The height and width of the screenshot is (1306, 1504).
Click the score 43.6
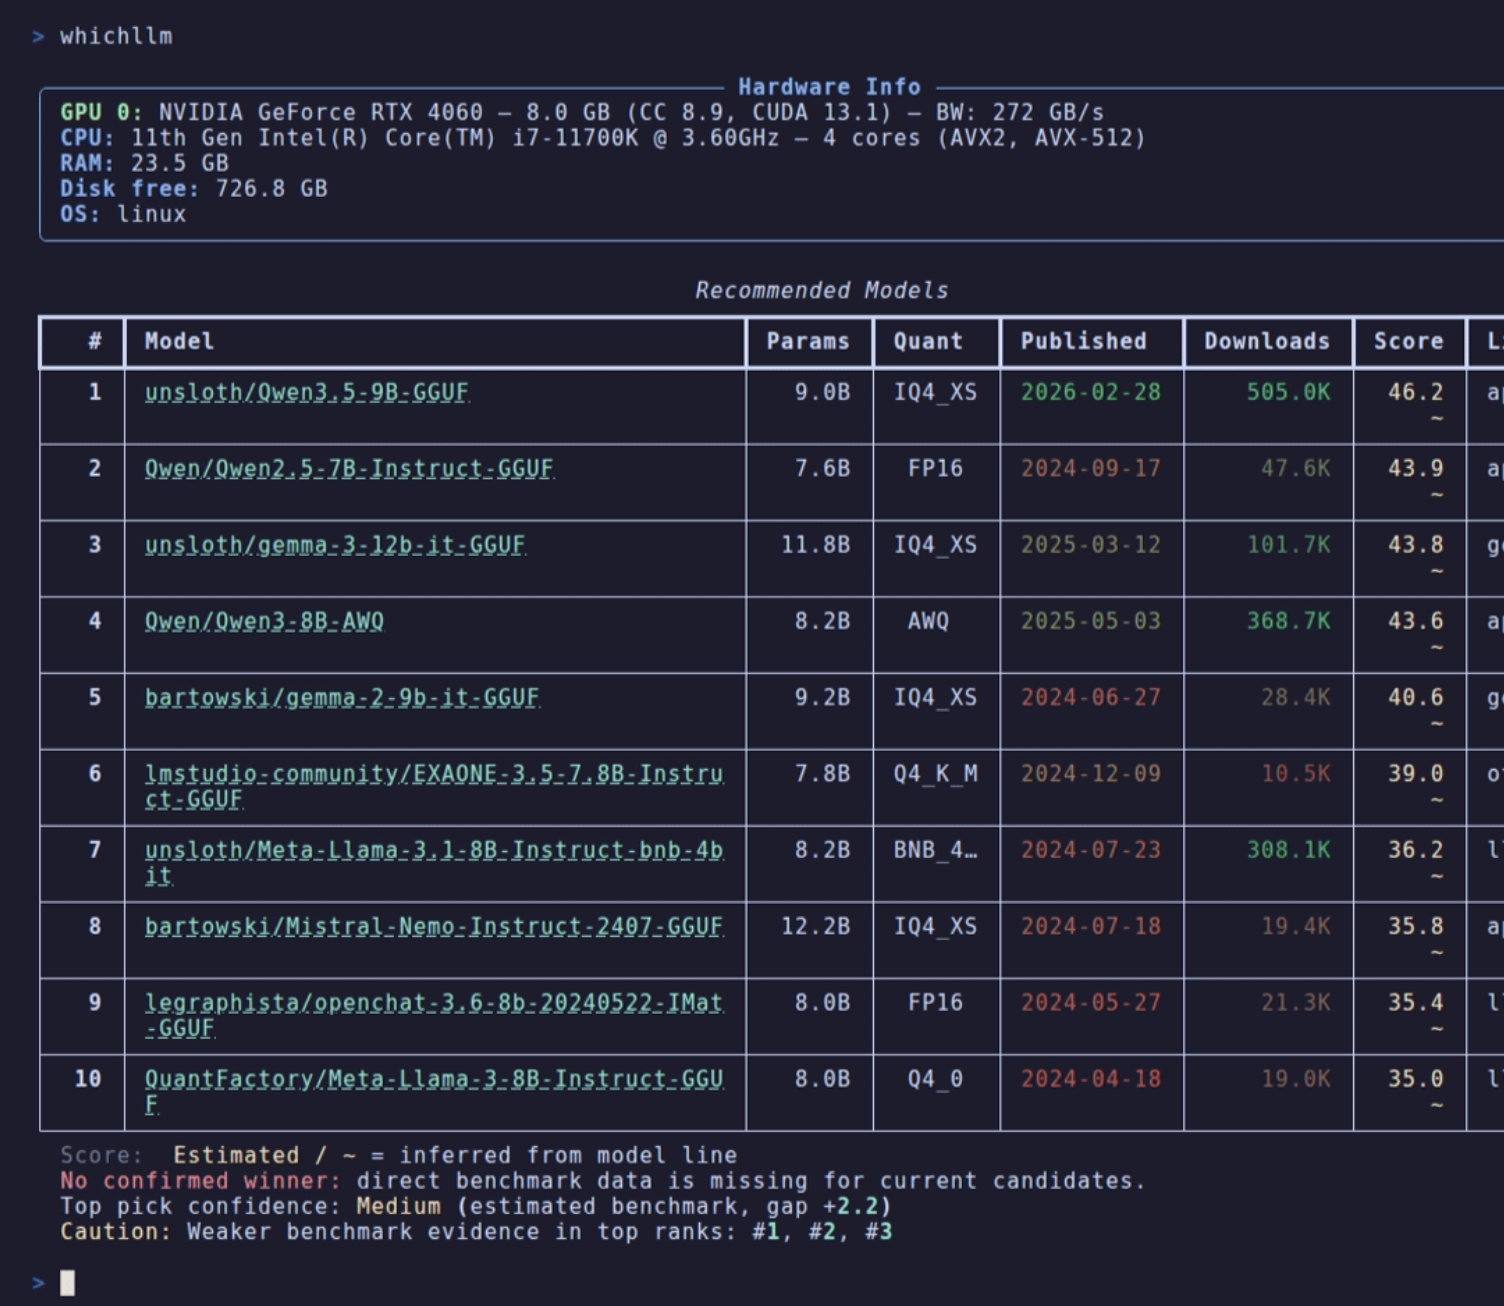(x=1416, y=621)
